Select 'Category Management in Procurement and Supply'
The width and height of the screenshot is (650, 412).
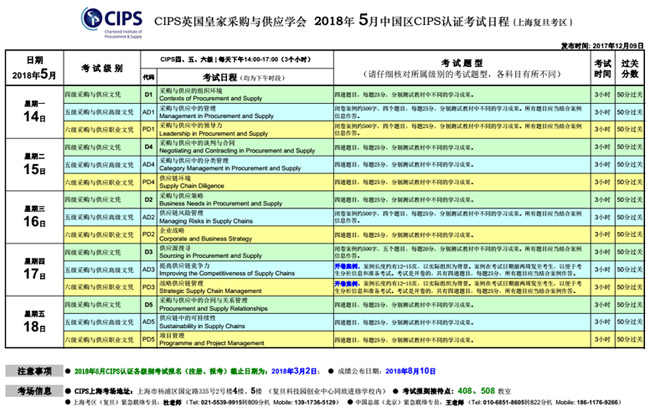click(230, 168)
